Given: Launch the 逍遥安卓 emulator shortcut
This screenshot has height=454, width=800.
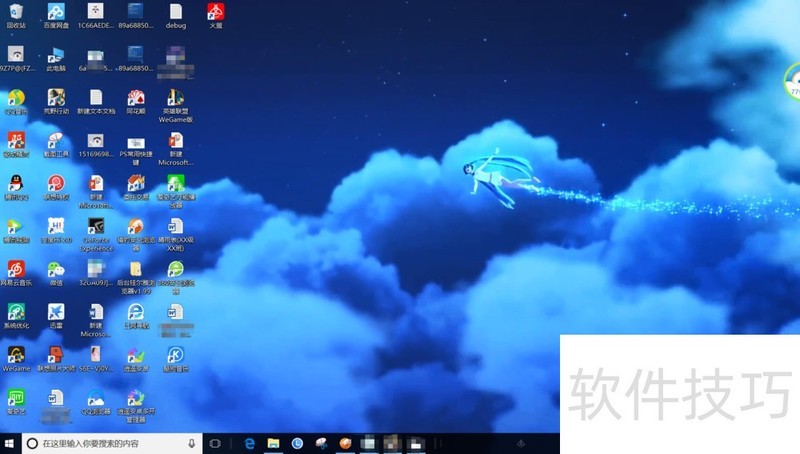Looking at the screenshot, I should pos(136,359).
